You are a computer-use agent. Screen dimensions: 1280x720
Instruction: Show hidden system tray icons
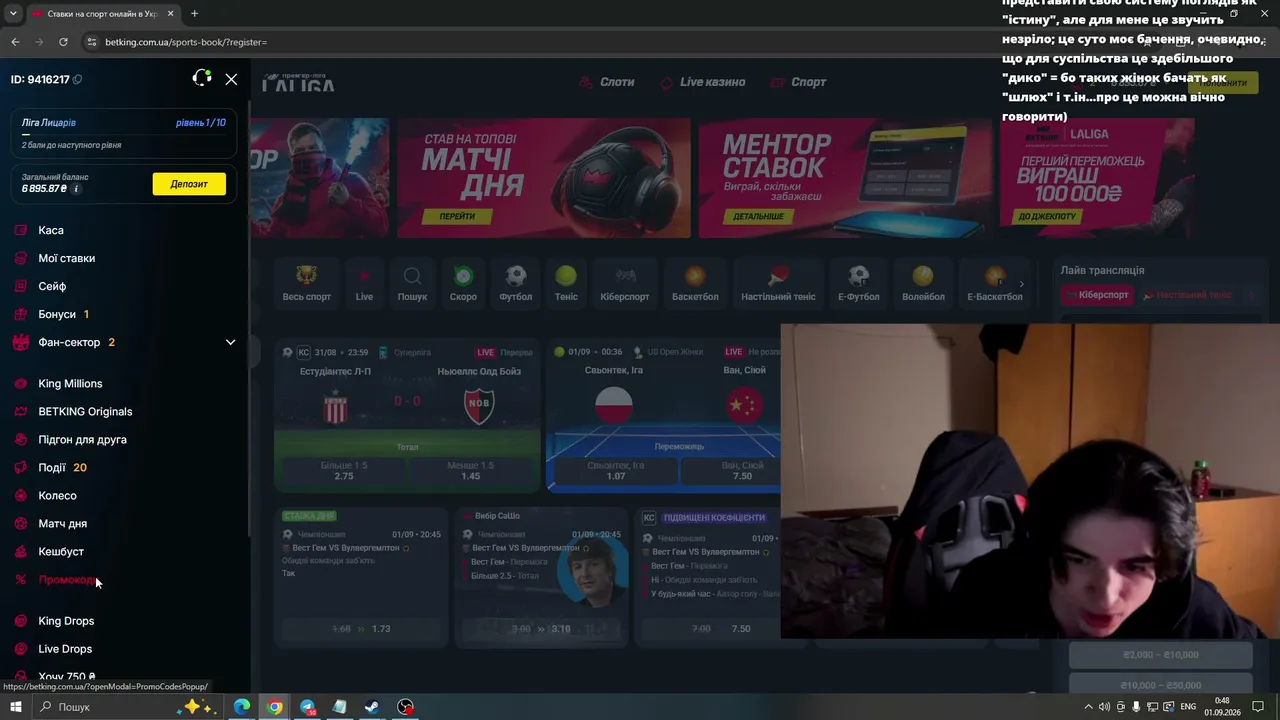[1088, 707]
